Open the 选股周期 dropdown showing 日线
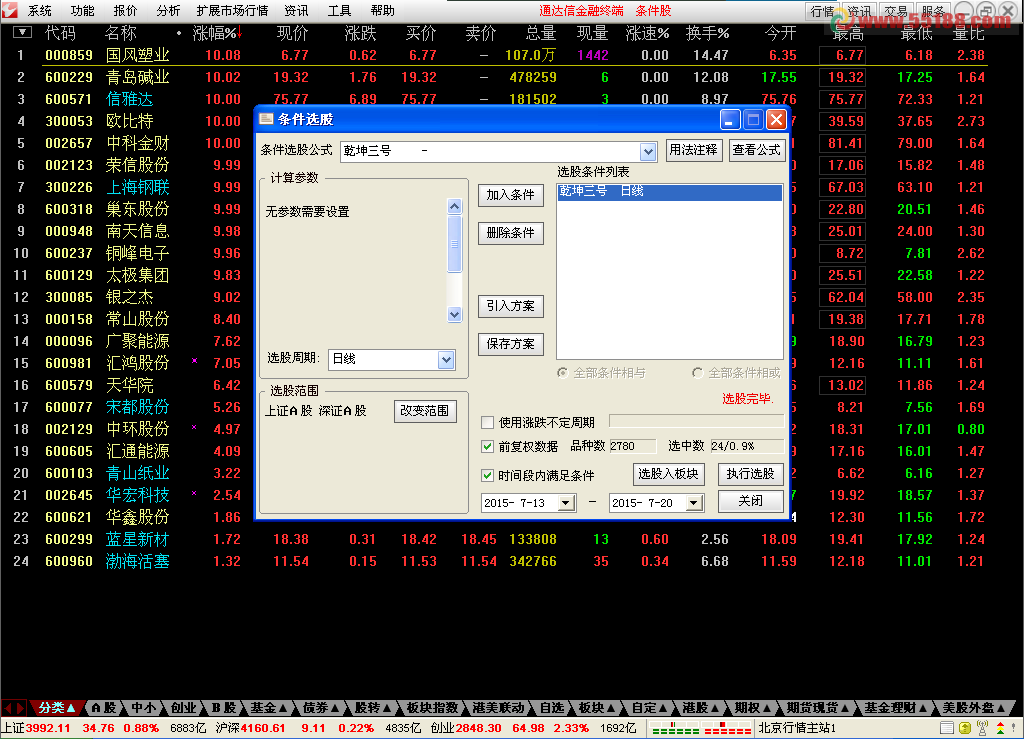The height and width of the screenshot is (739, 1024). tap(446, 360)
